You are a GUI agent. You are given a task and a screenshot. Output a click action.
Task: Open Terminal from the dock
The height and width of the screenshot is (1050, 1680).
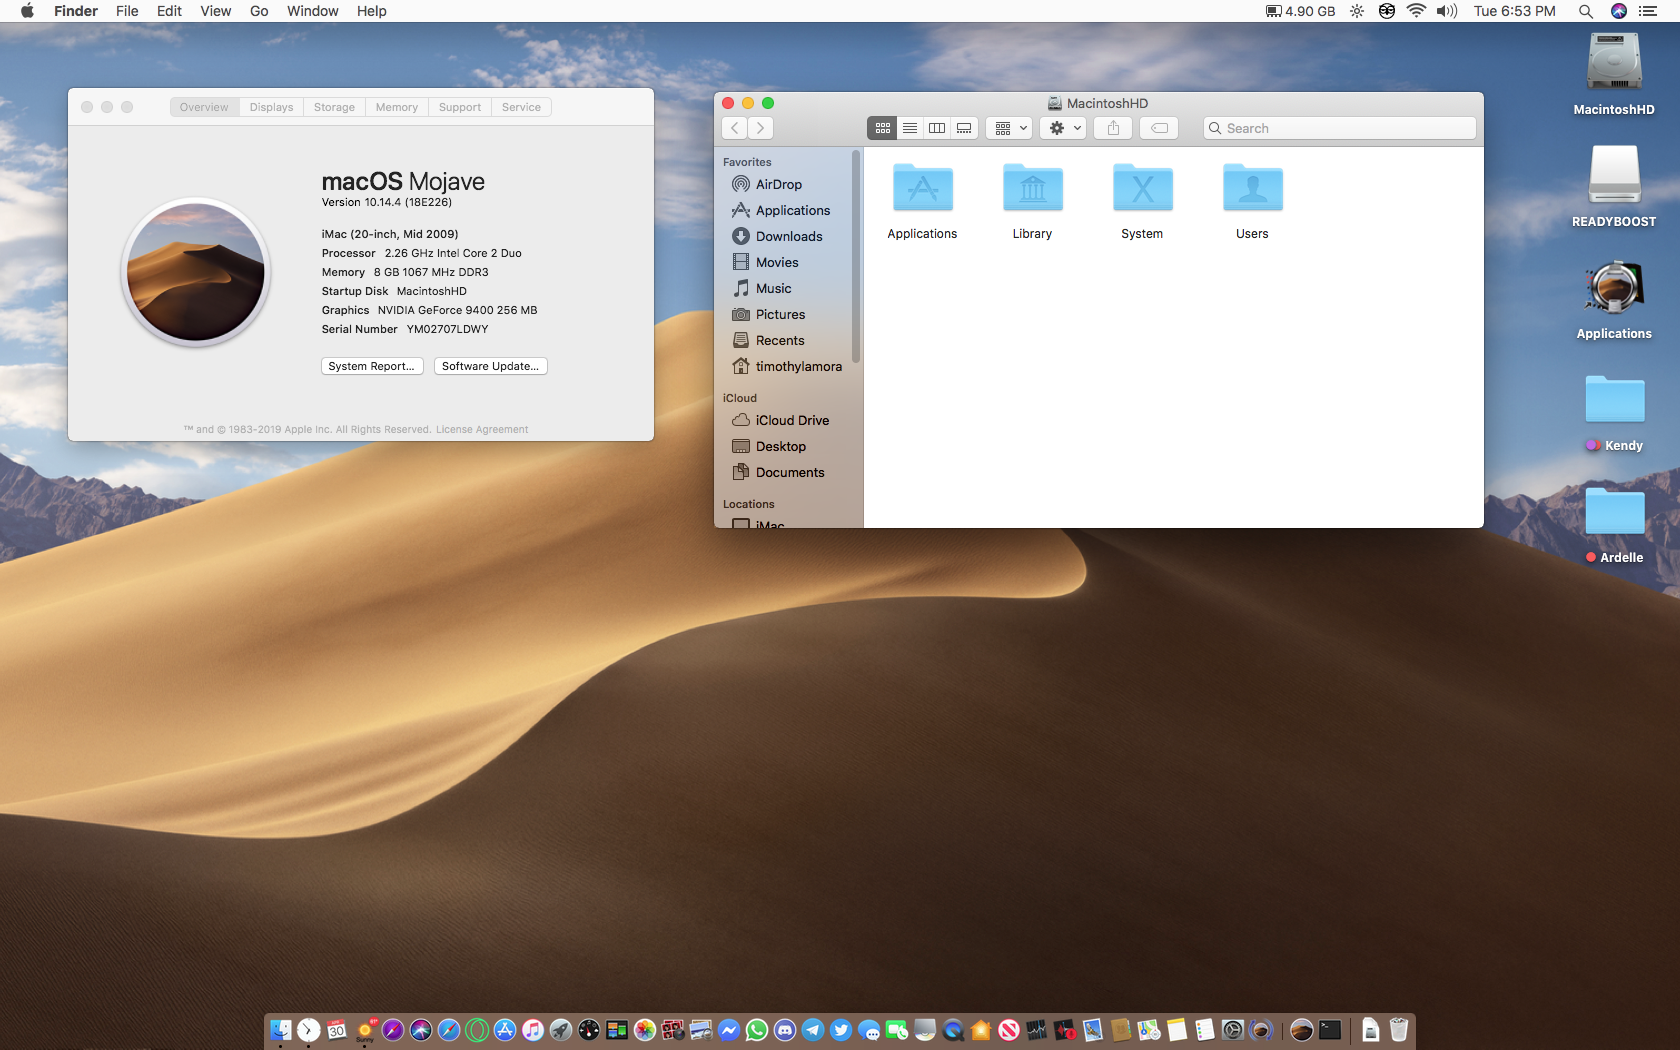point(1330,1030)
